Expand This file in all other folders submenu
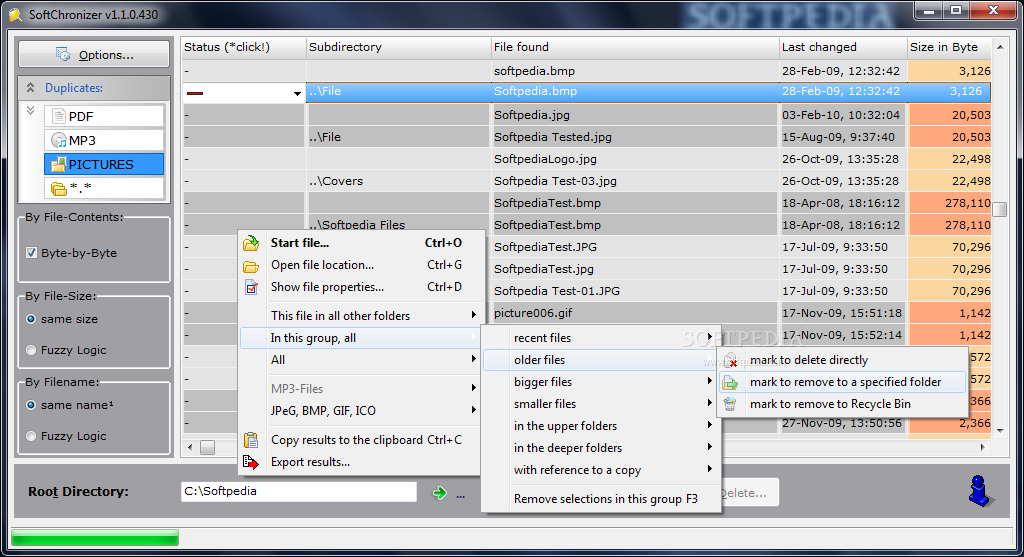The width and height of the screenshot is (1024, 557). point(473,315)
